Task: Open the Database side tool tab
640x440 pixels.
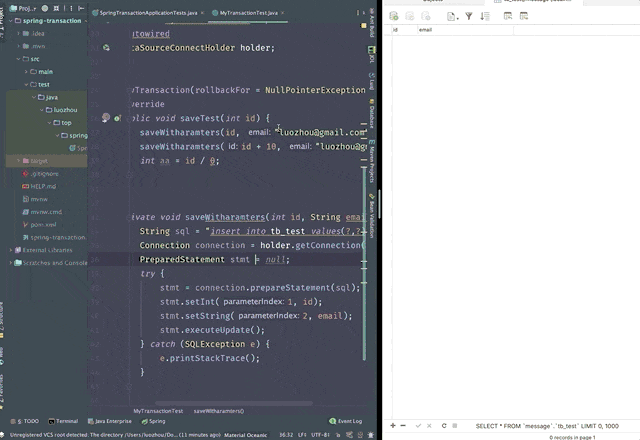Action: pos(372,113)
